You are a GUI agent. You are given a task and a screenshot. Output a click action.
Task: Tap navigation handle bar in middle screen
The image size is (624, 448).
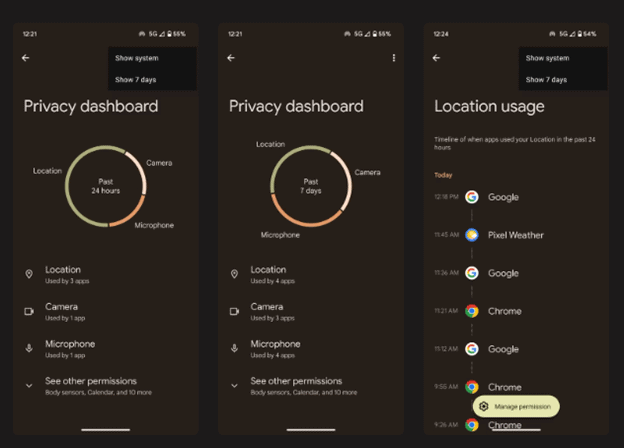pos(311,430)
